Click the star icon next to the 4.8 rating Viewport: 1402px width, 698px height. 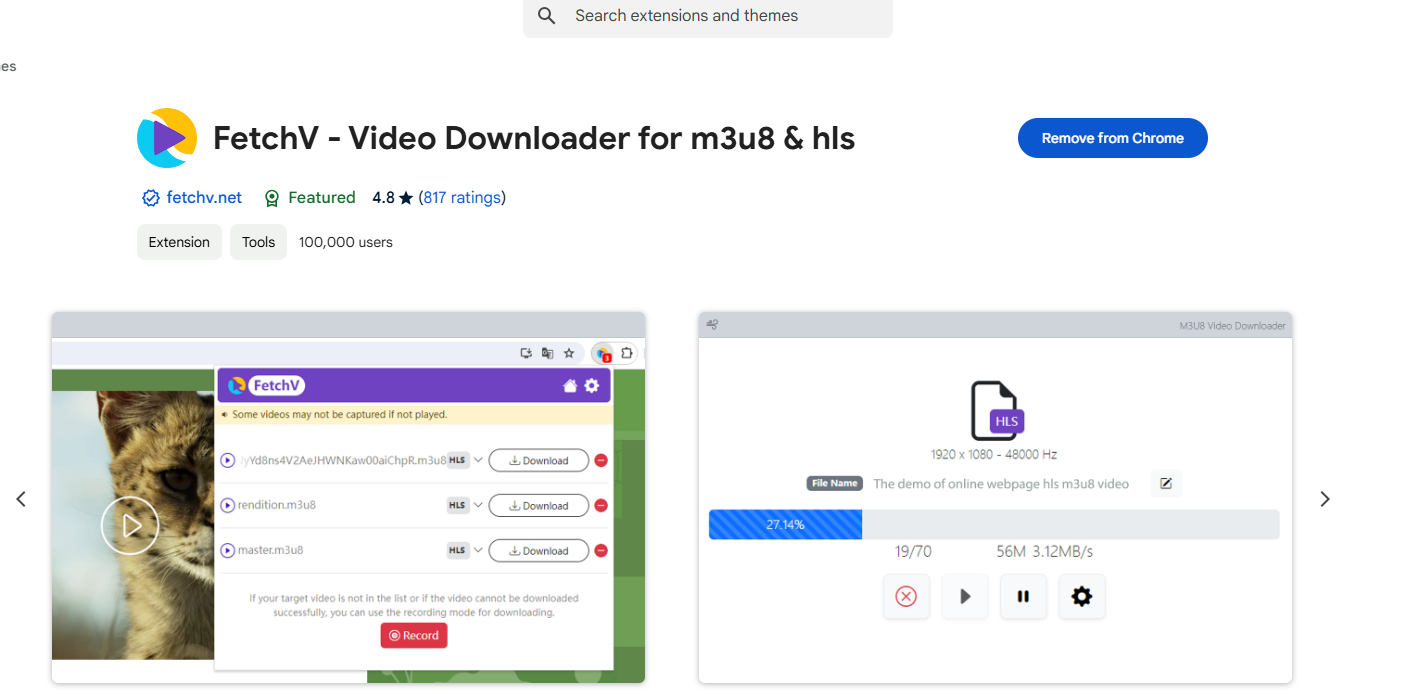[x=406, y=198]
